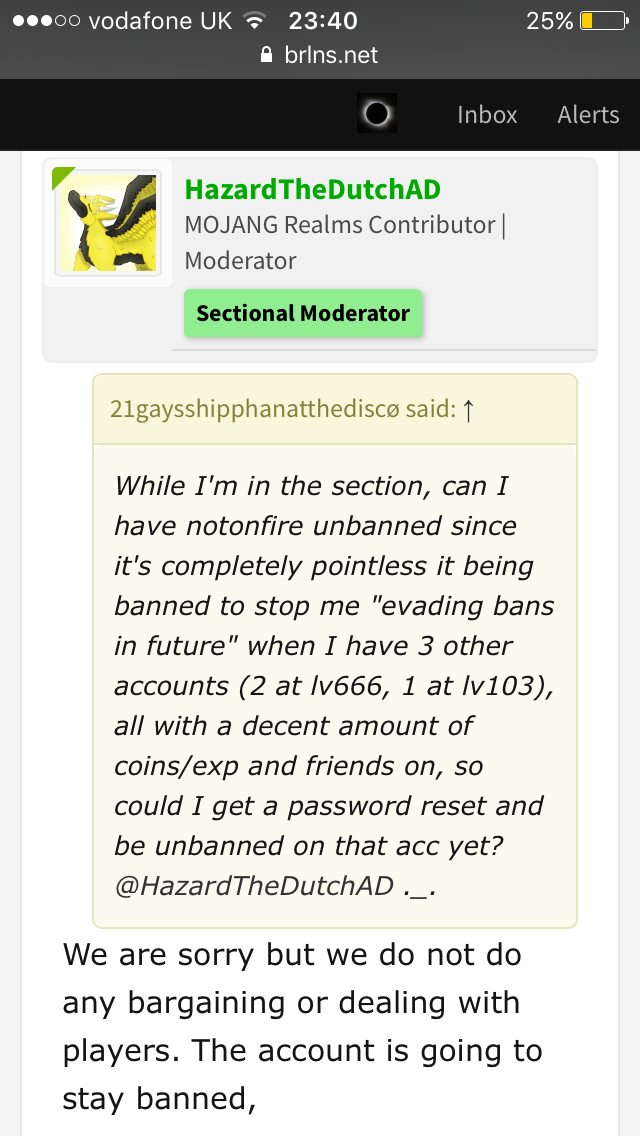Open the Alerts menu item

point(589,114)
